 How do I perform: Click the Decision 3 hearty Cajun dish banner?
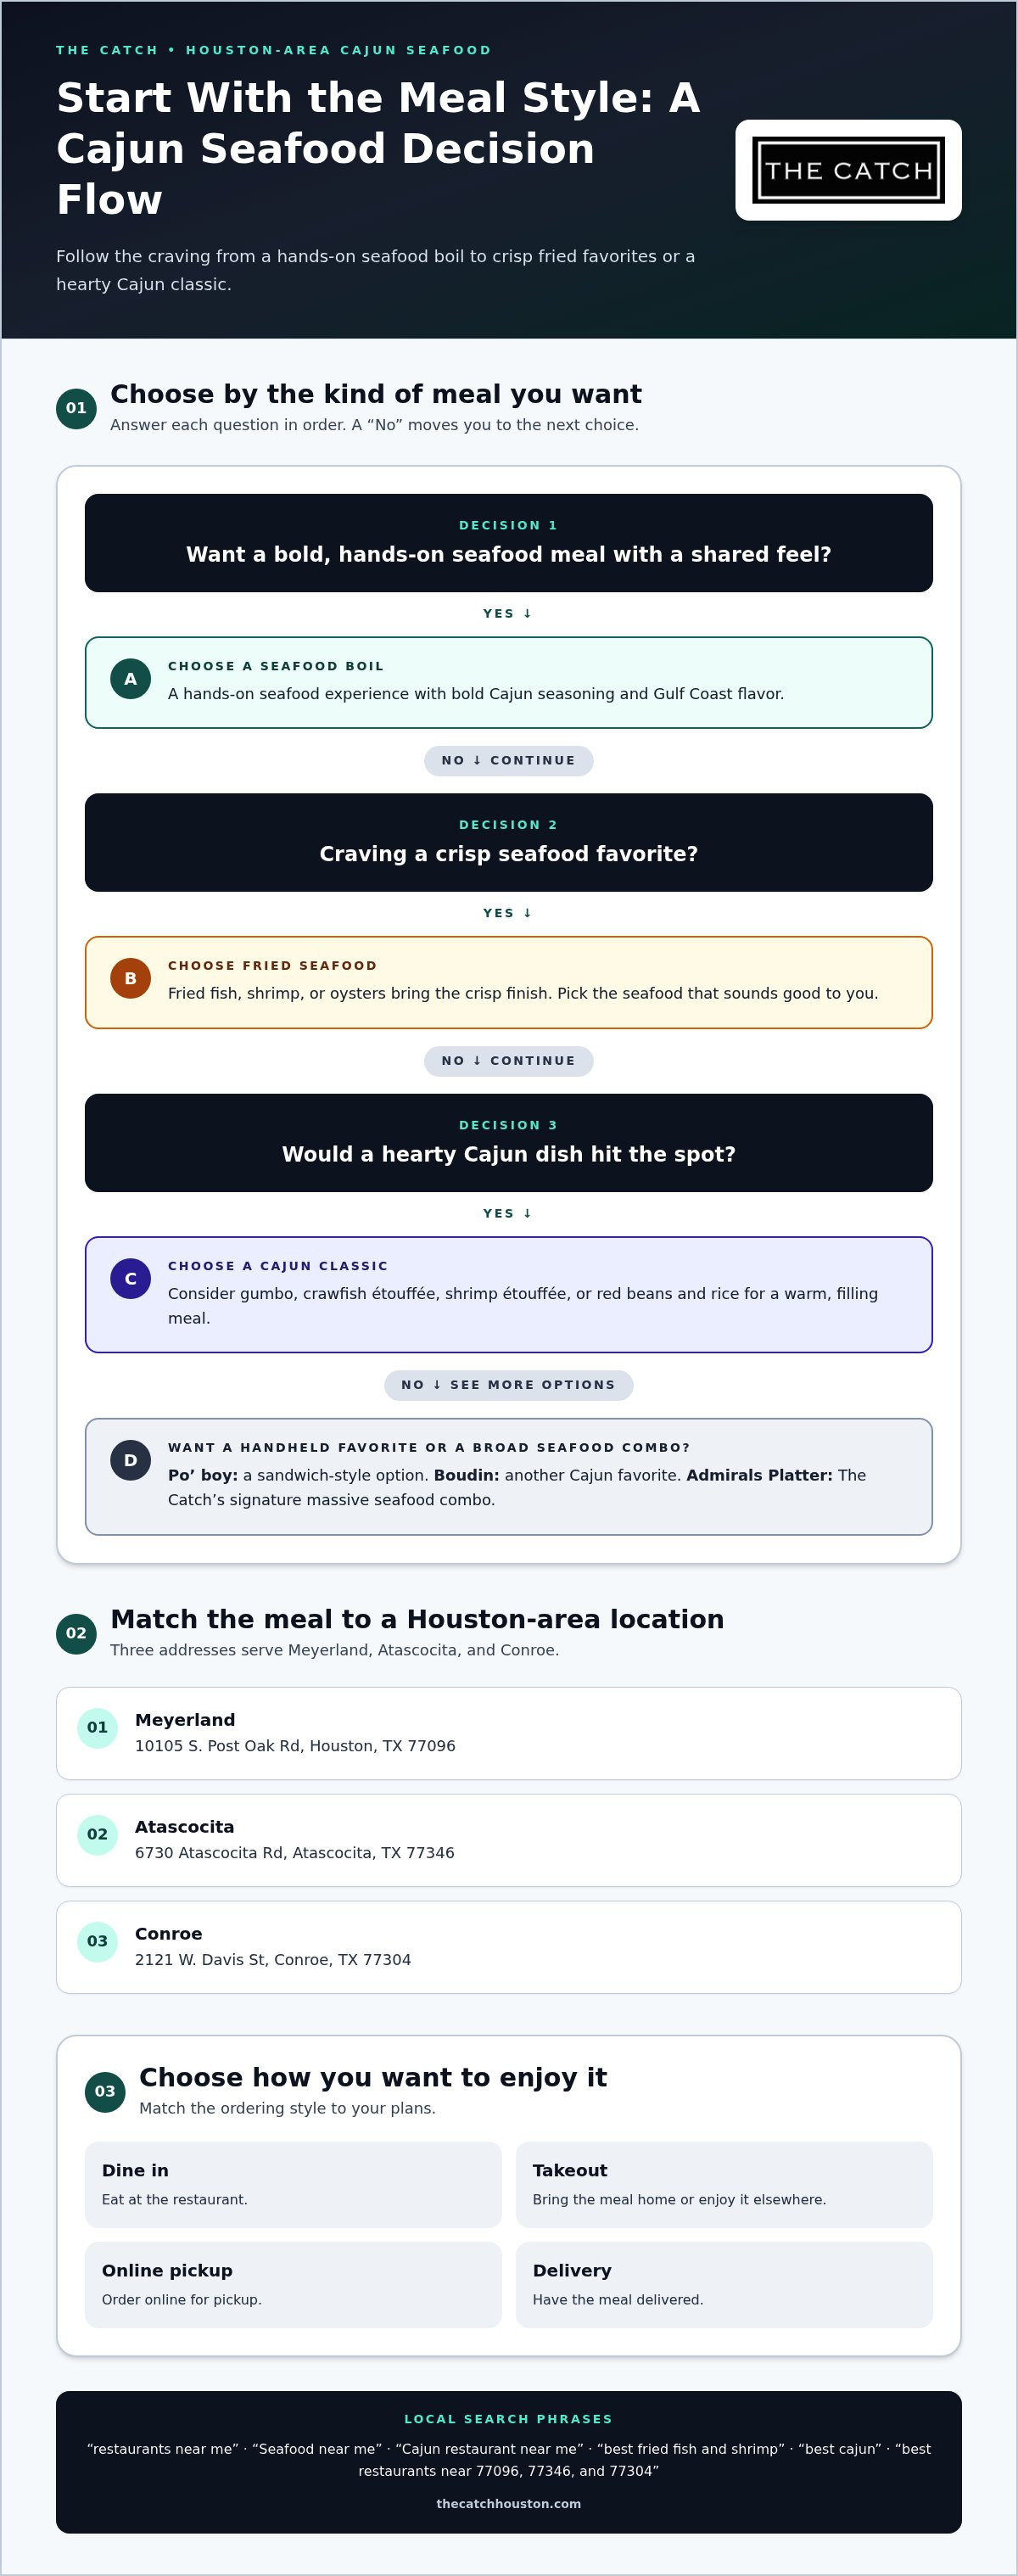509,1143
